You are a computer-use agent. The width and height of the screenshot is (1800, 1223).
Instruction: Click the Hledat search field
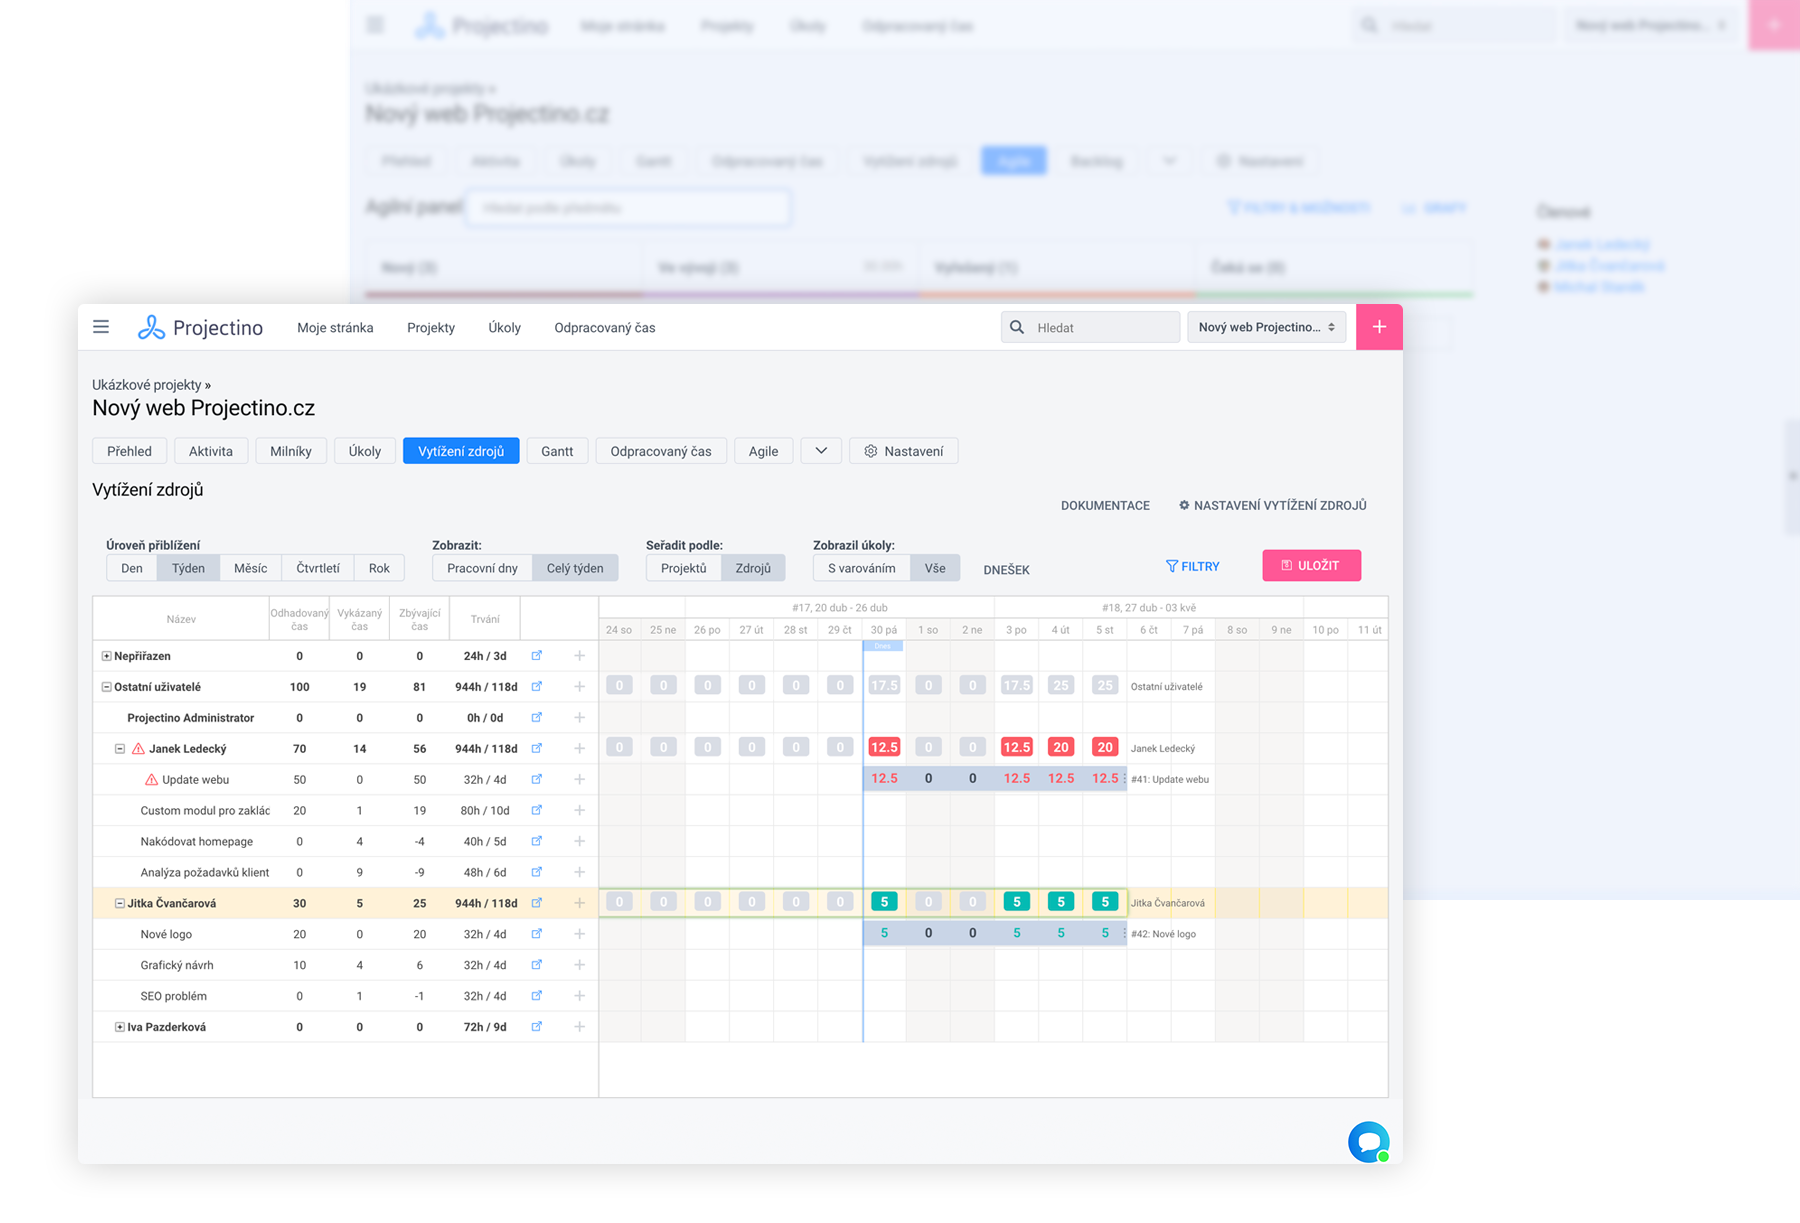pyautogui.click(x=1091, y=327)
